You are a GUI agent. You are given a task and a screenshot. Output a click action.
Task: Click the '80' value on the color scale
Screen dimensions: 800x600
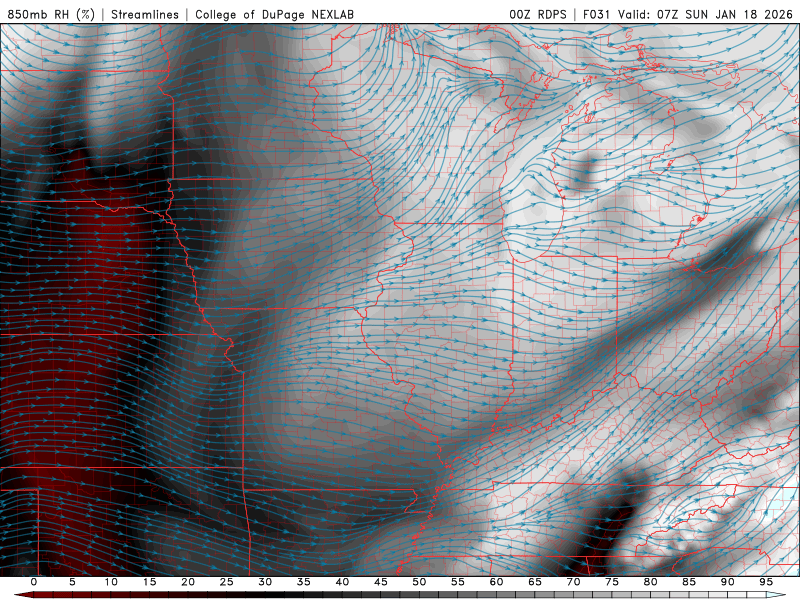point(650,582)
